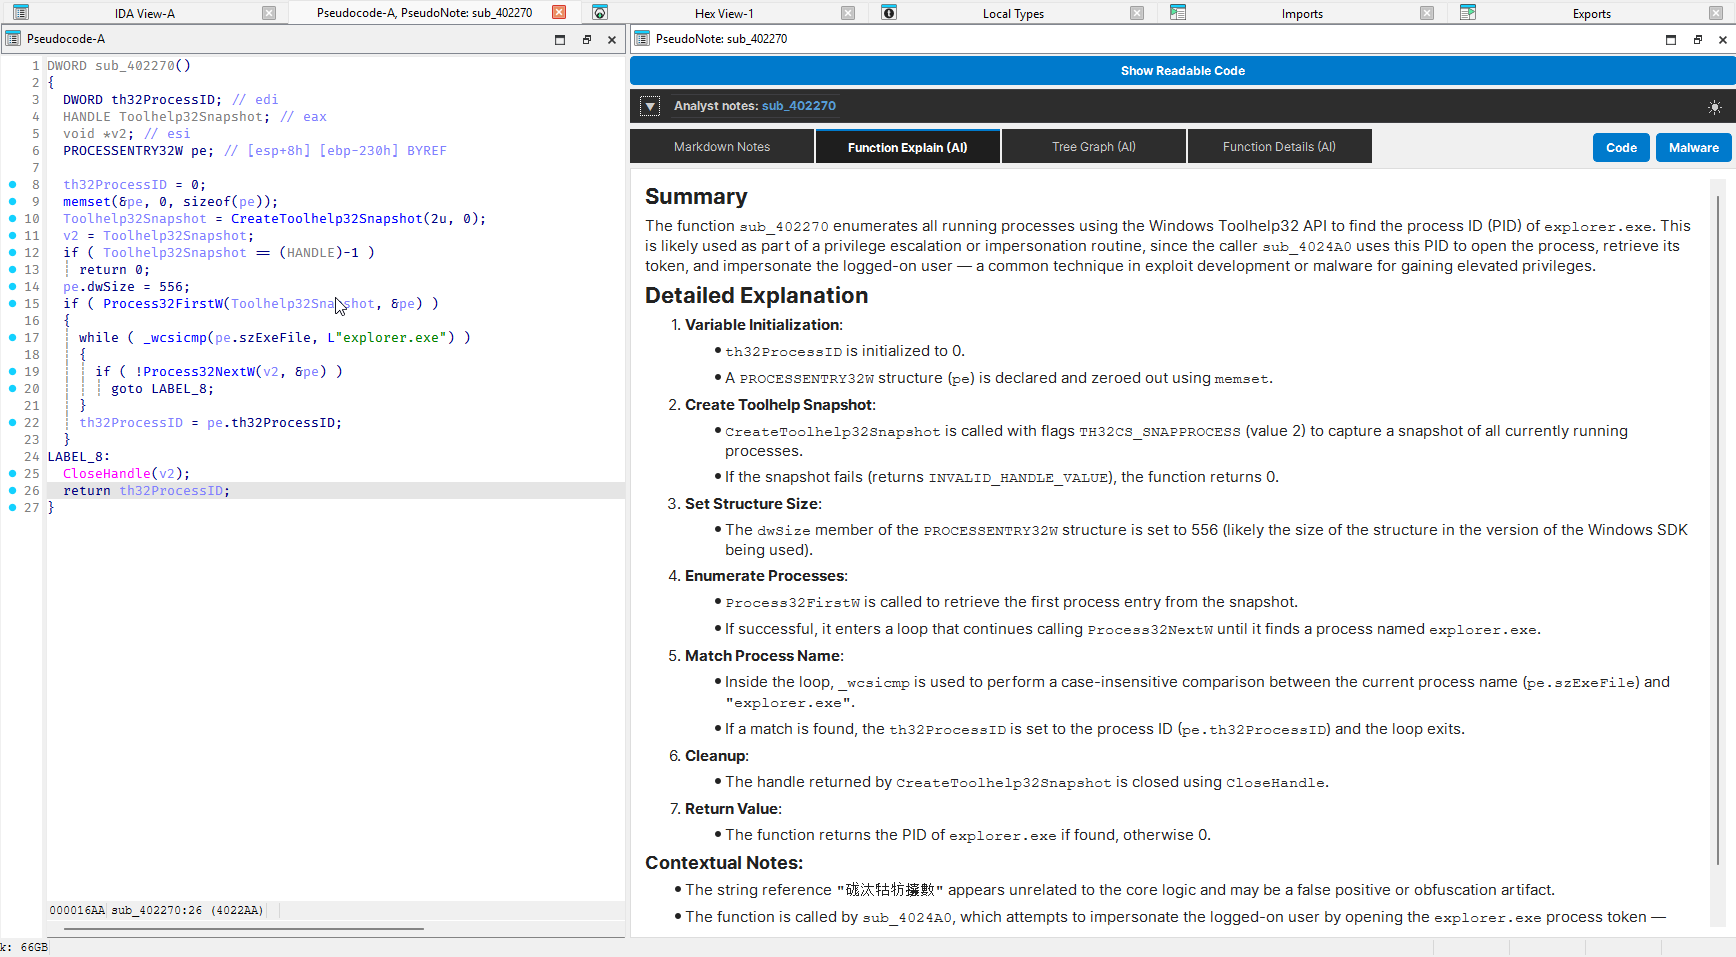Open the Tree Graph (AI) tab
This screenshot has height=957, width=1736.
pos(1094,147)
